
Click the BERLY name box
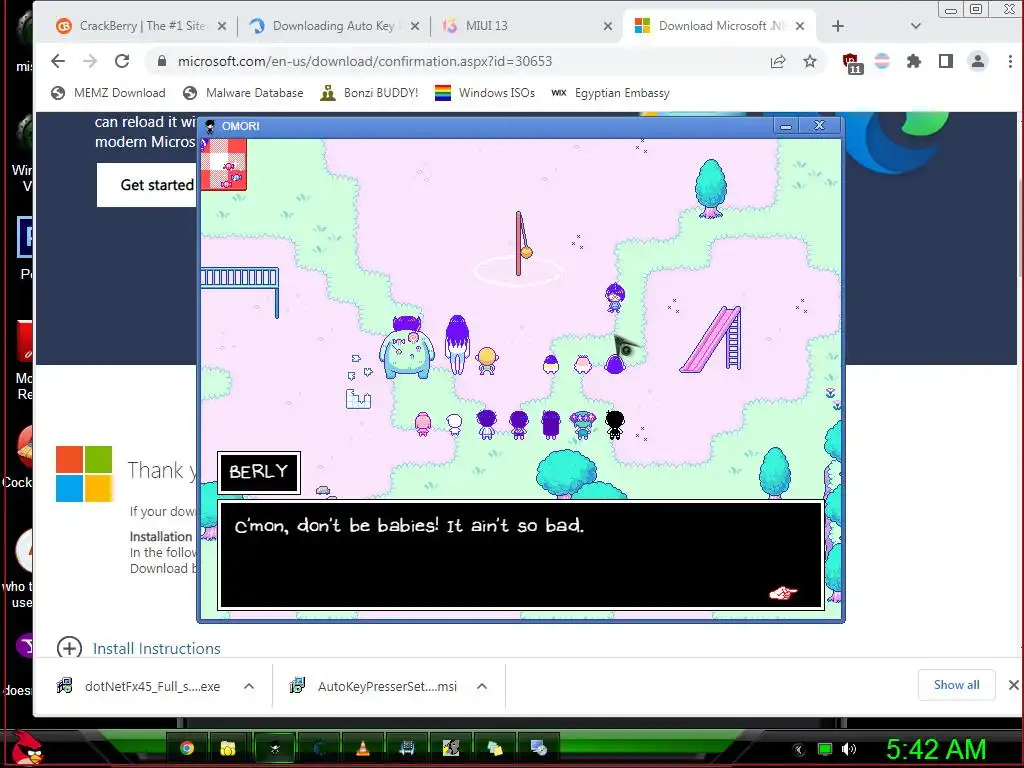pyautogui.click(x=259, y=472)
